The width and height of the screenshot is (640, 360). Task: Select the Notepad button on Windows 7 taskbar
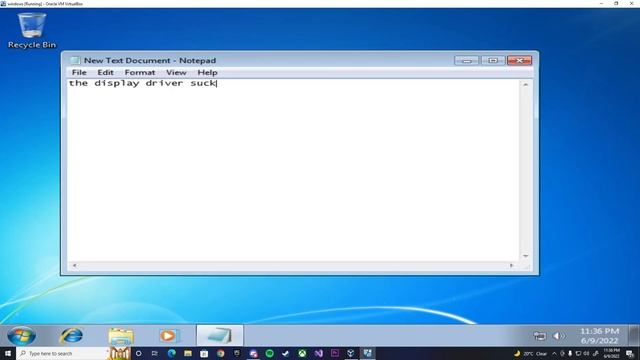[x=220, y=336]
